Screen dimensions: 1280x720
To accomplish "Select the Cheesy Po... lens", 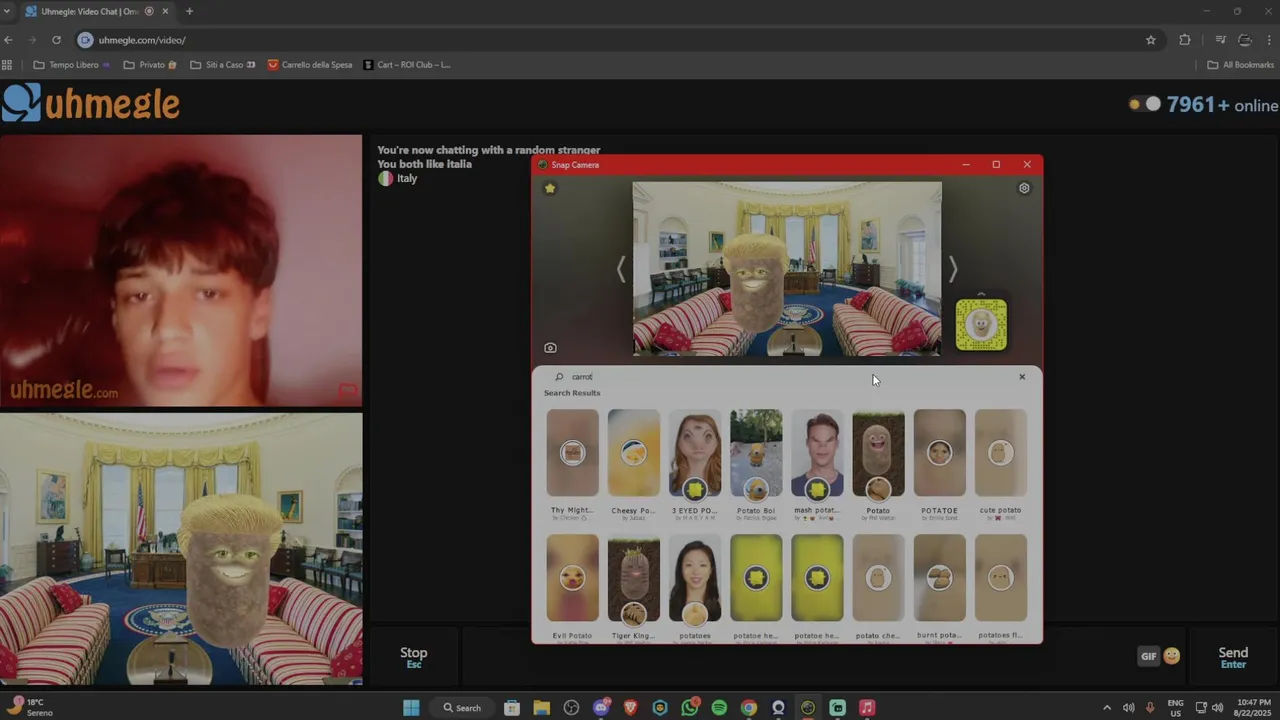I will click(x=634, y=453).
